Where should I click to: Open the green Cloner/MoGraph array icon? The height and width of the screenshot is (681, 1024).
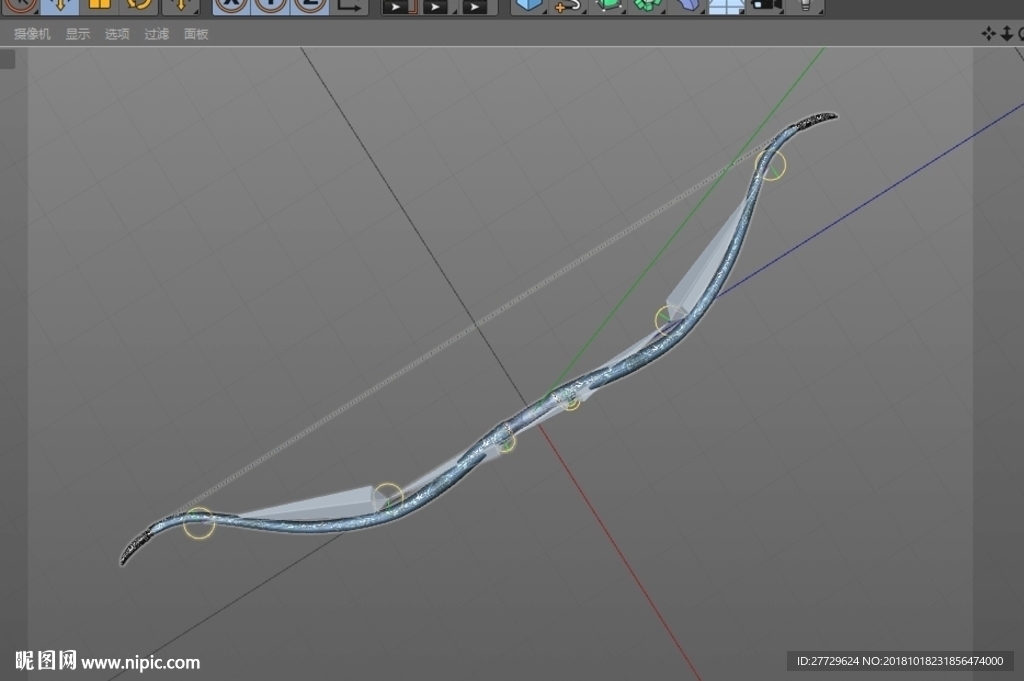647,6
